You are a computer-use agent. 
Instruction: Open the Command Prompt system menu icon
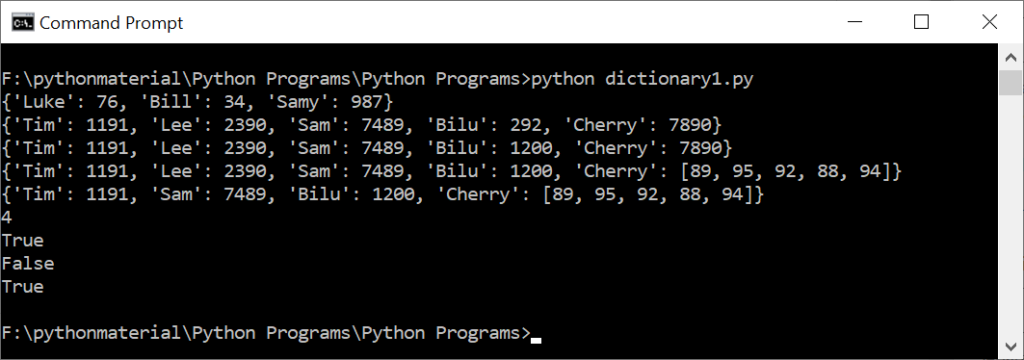click(x=22, y=23)
